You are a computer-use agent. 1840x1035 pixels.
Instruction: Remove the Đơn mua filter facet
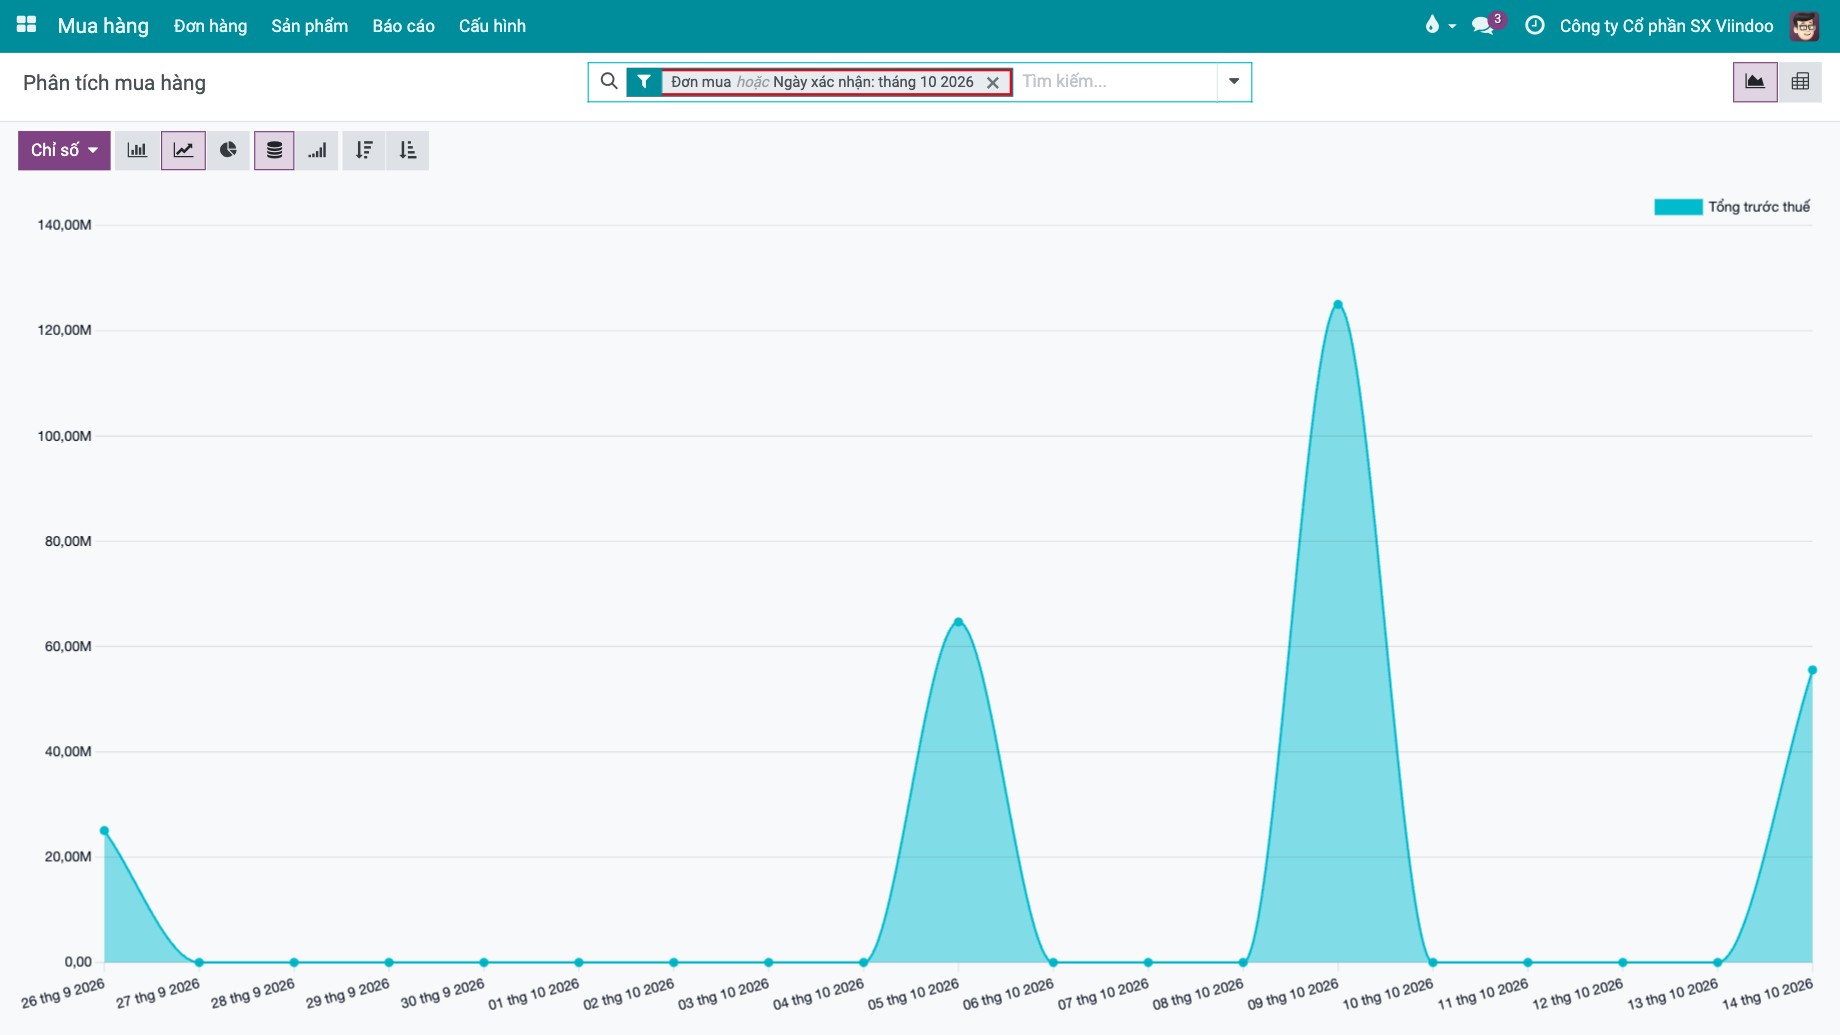992,82
